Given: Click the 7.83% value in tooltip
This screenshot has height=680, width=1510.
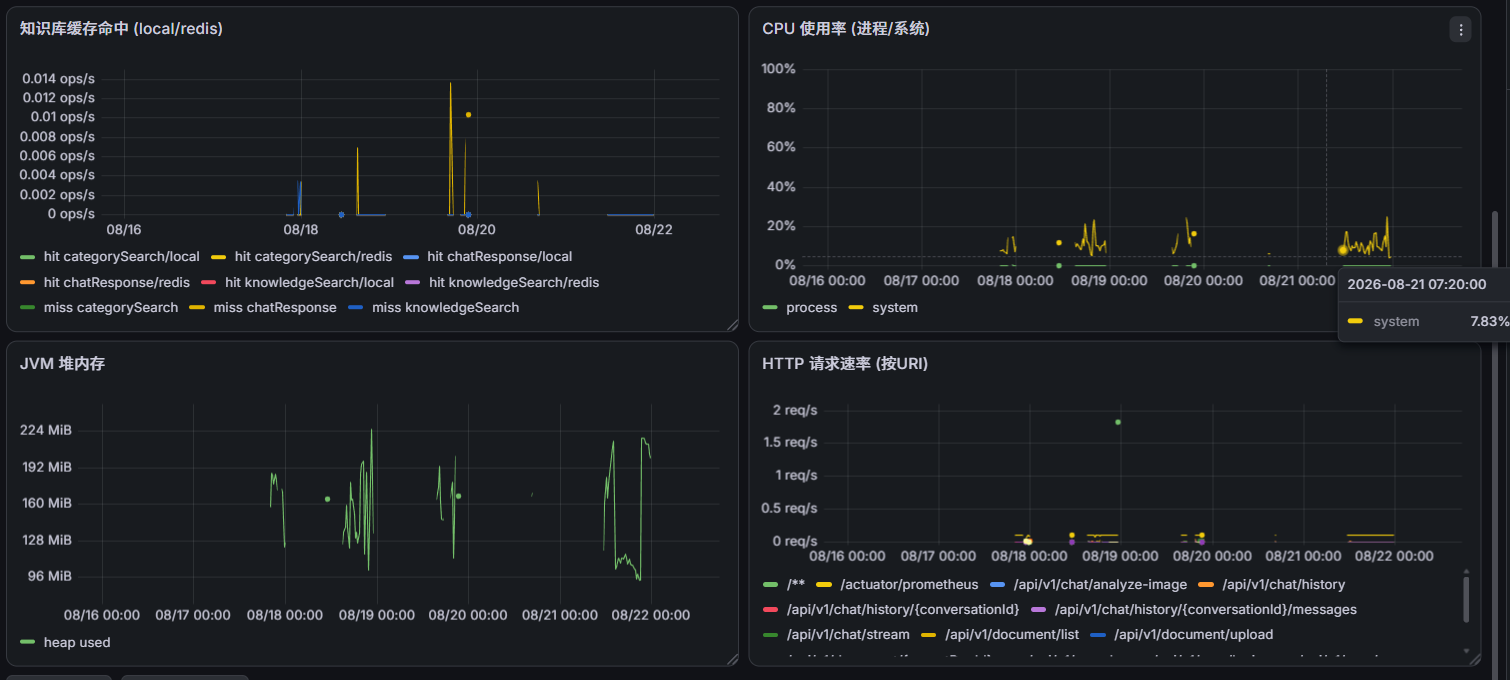Looking at the screenshot, I should 1490,322.
